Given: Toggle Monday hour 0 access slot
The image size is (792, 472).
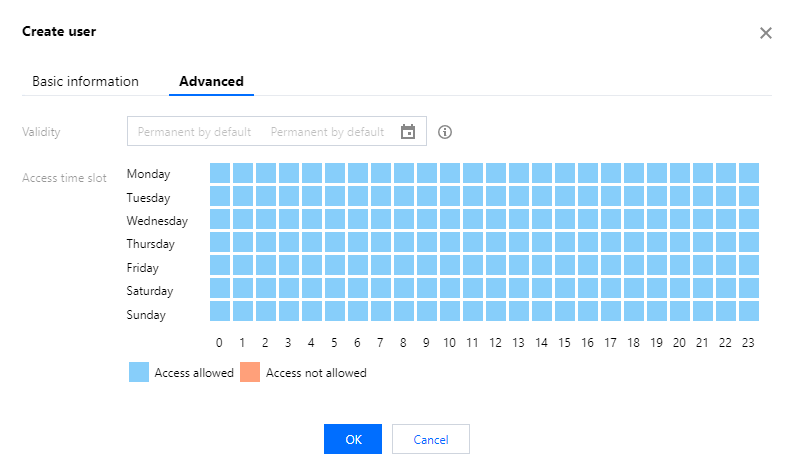Looking at the screenshot, I should tap(219, 173).
